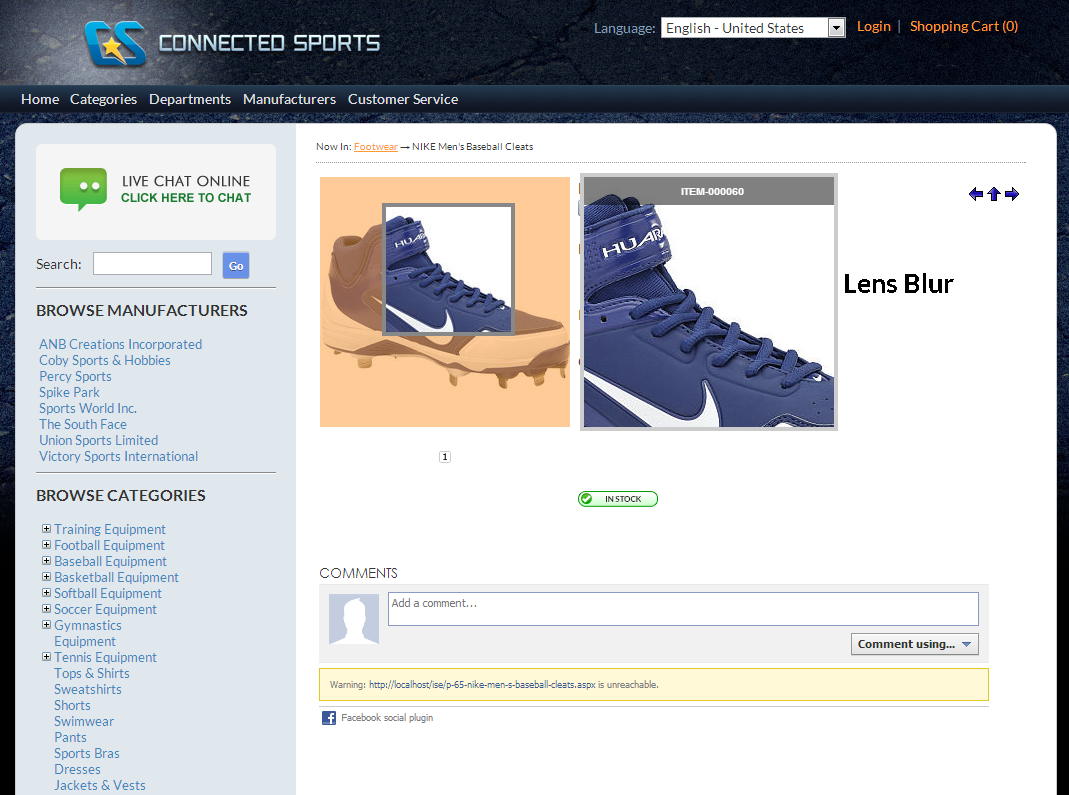Click the blue up arrow icon
This screenshot has height=795, width=1069.
tap(994, 194)
